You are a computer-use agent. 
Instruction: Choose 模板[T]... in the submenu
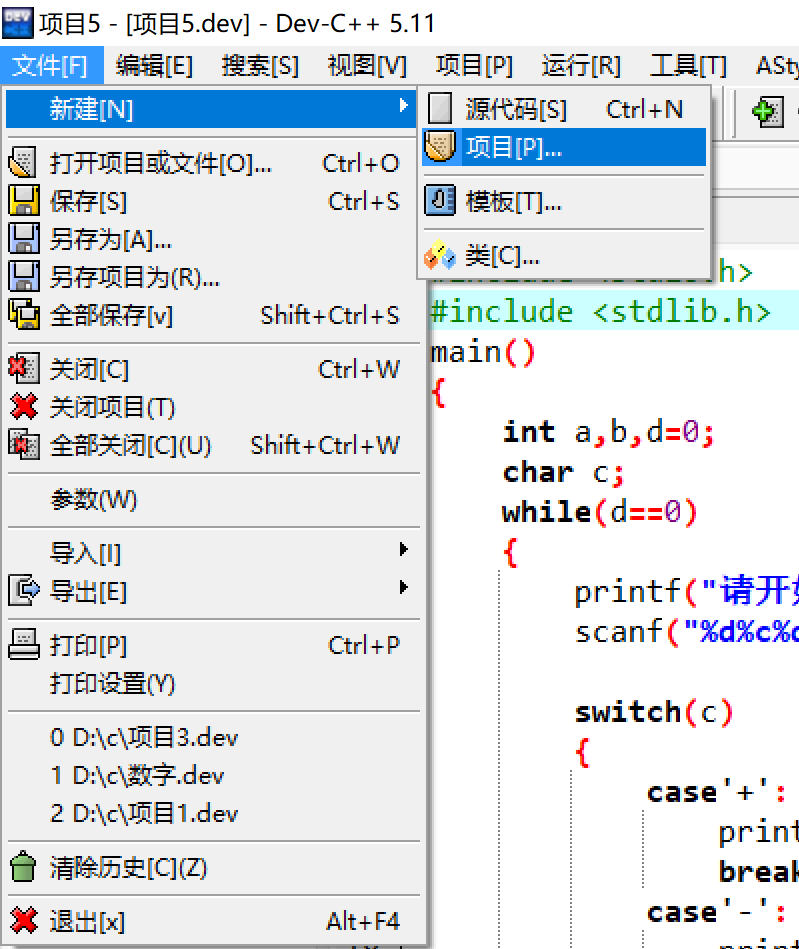[x=564, y=201]
